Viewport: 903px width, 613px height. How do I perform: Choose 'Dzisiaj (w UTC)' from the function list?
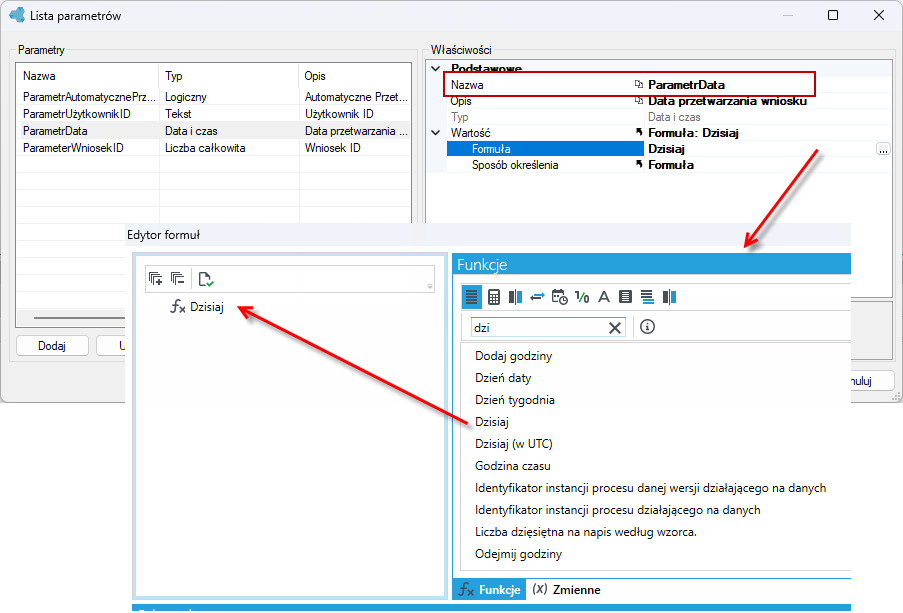(x=513, y=444)
